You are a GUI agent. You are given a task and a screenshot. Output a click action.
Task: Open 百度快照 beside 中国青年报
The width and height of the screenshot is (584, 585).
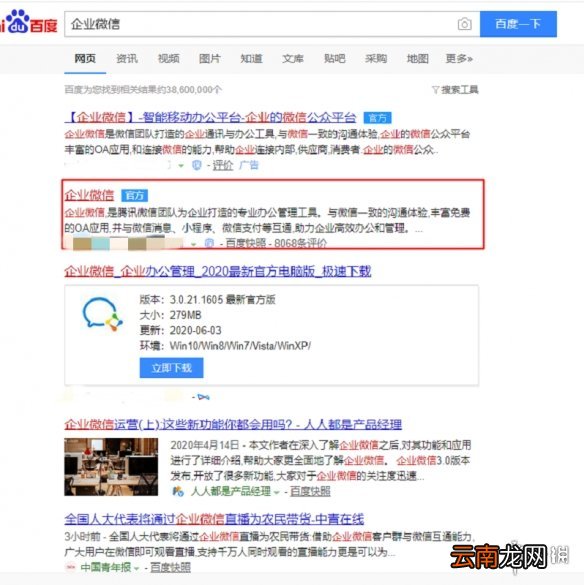[x=171, y=568]
